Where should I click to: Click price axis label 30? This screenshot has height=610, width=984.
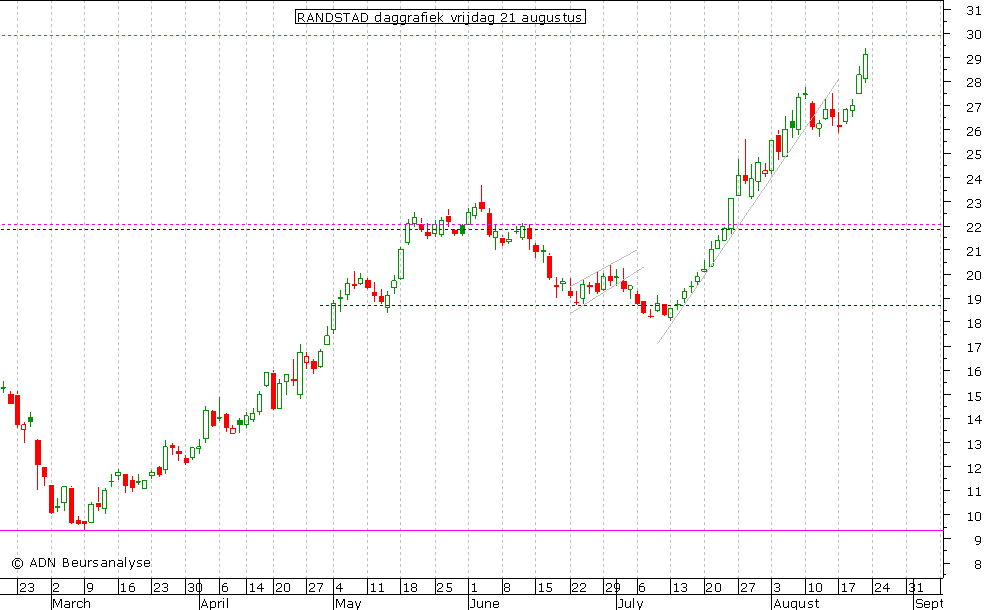(974, 35)
